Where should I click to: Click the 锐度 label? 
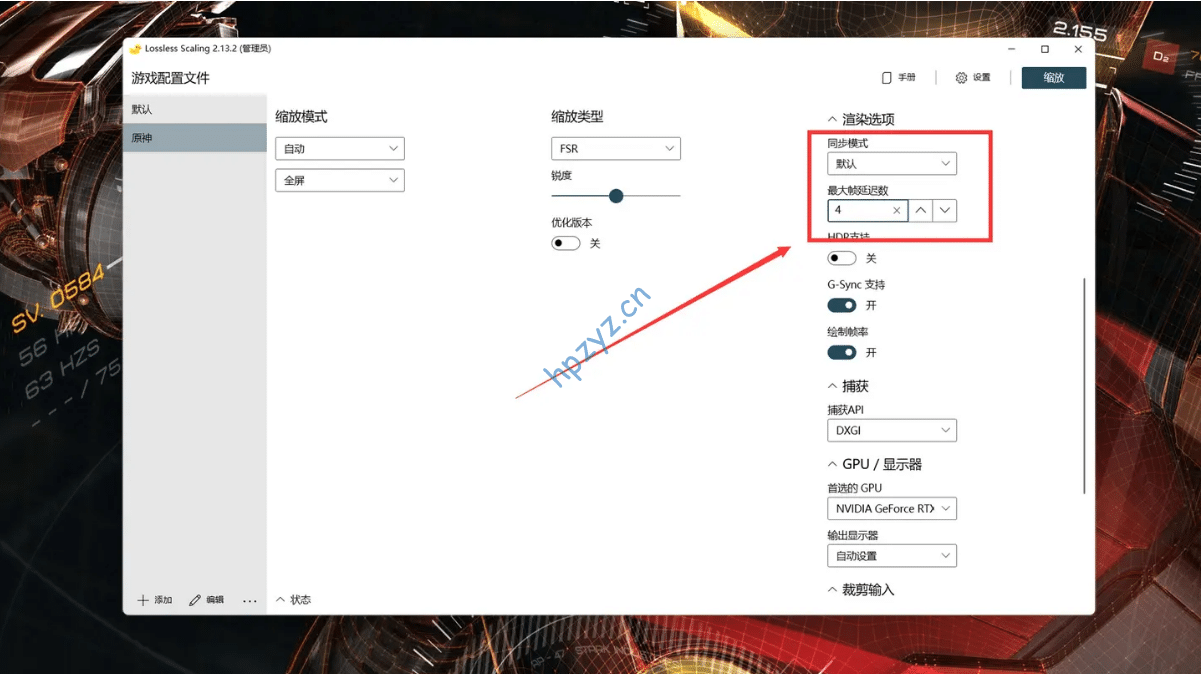[x=561, y=175]
